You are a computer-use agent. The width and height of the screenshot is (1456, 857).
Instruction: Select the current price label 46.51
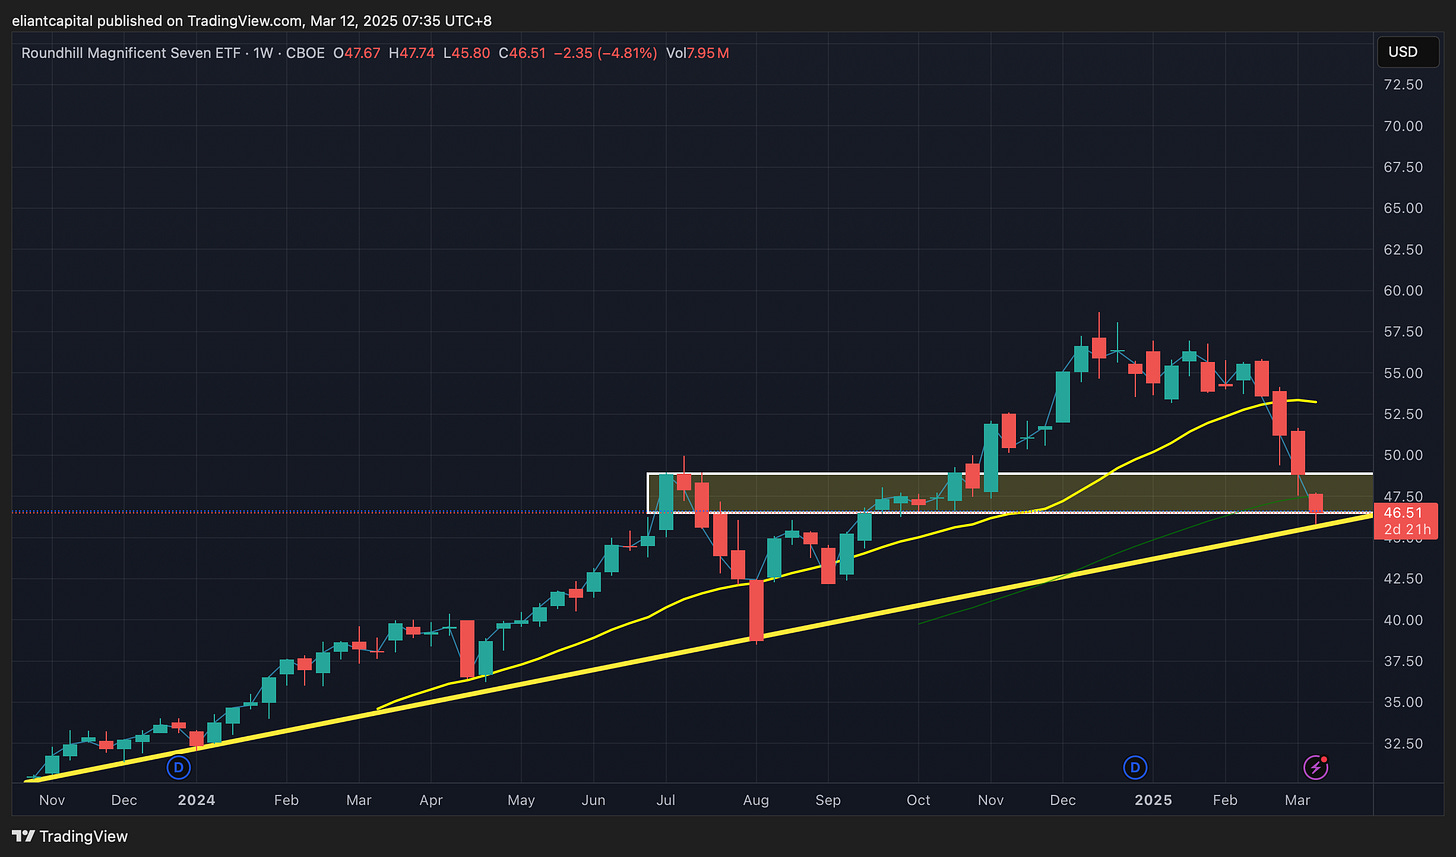pos(1405,513)
